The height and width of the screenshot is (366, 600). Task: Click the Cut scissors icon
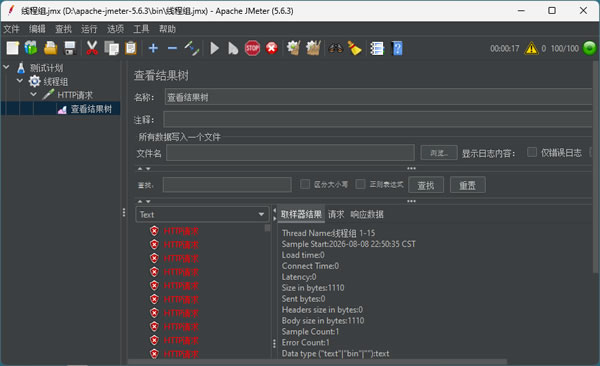pos(92,48)
